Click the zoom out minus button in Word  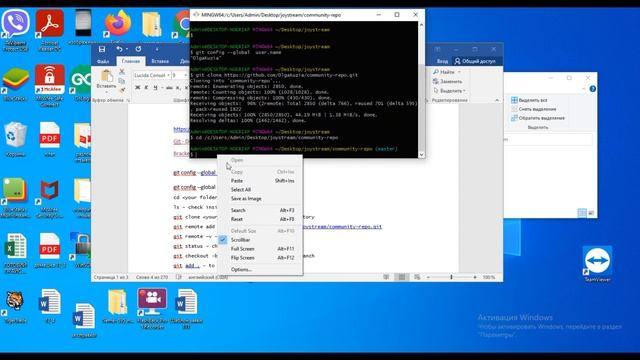428,277
